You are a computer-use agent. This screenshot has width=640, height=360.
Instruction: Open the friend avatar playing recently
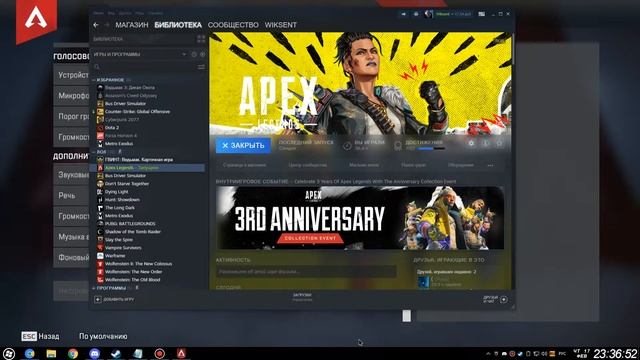[x=423, y=282]
